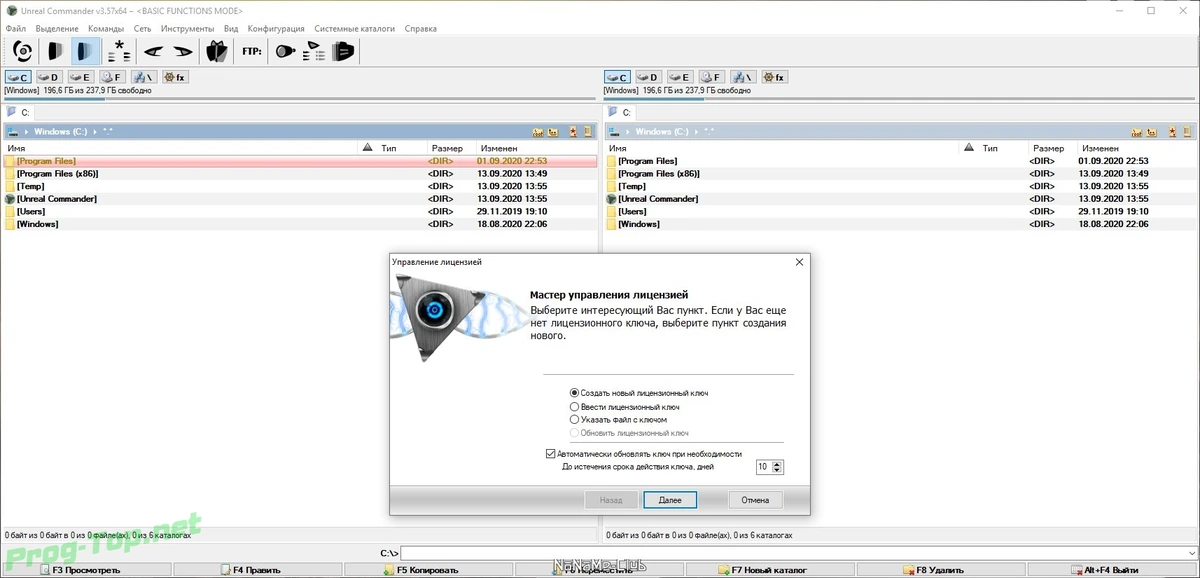This screenshot has height=578, width=1200.
Task: Select drive E in the right panel drive bar
Action: (680, 77)
